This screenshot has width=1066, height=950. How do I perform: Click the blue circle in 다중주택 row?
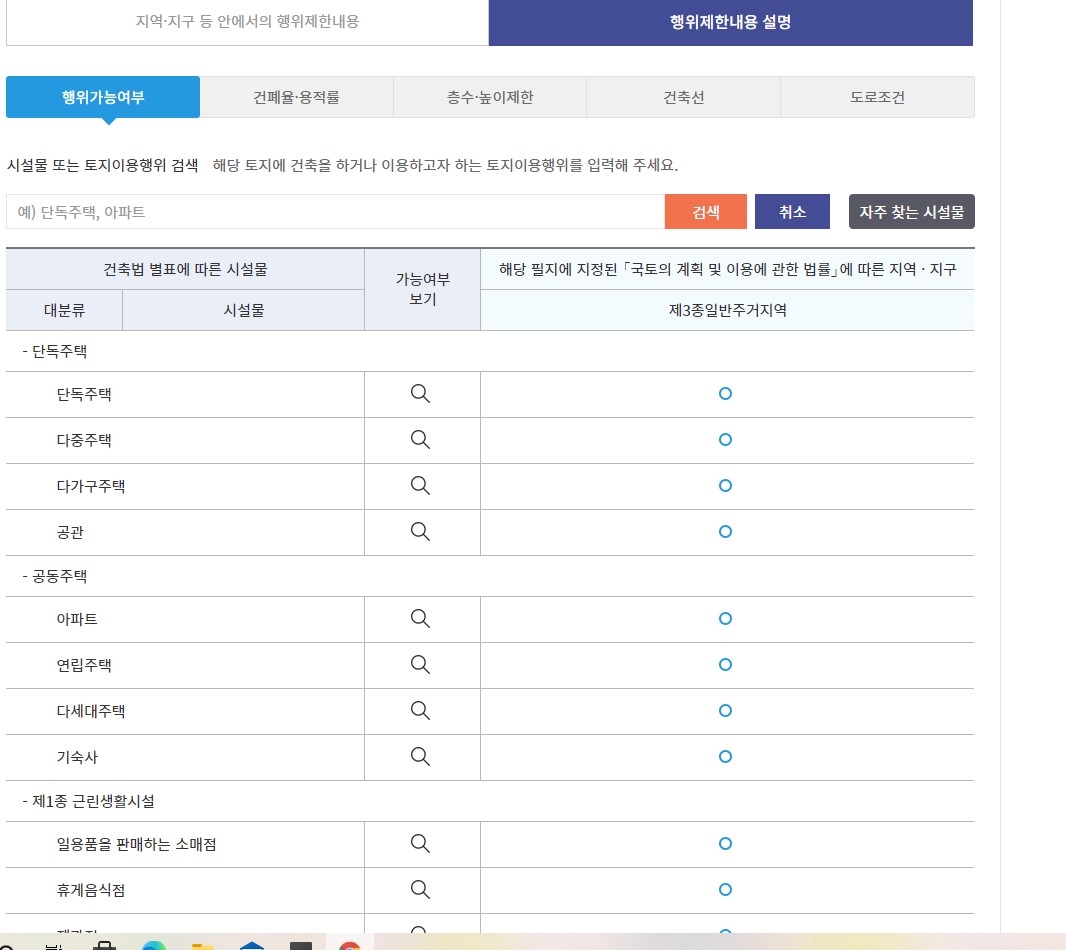[x=725, y=440]
